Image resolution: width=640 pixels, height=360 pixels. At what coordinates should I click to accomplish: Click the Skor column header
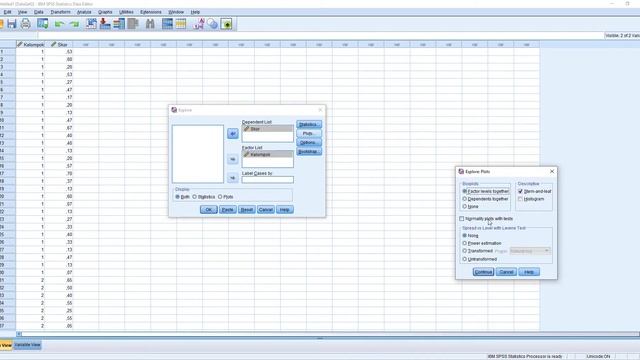[x=59, y=44]
